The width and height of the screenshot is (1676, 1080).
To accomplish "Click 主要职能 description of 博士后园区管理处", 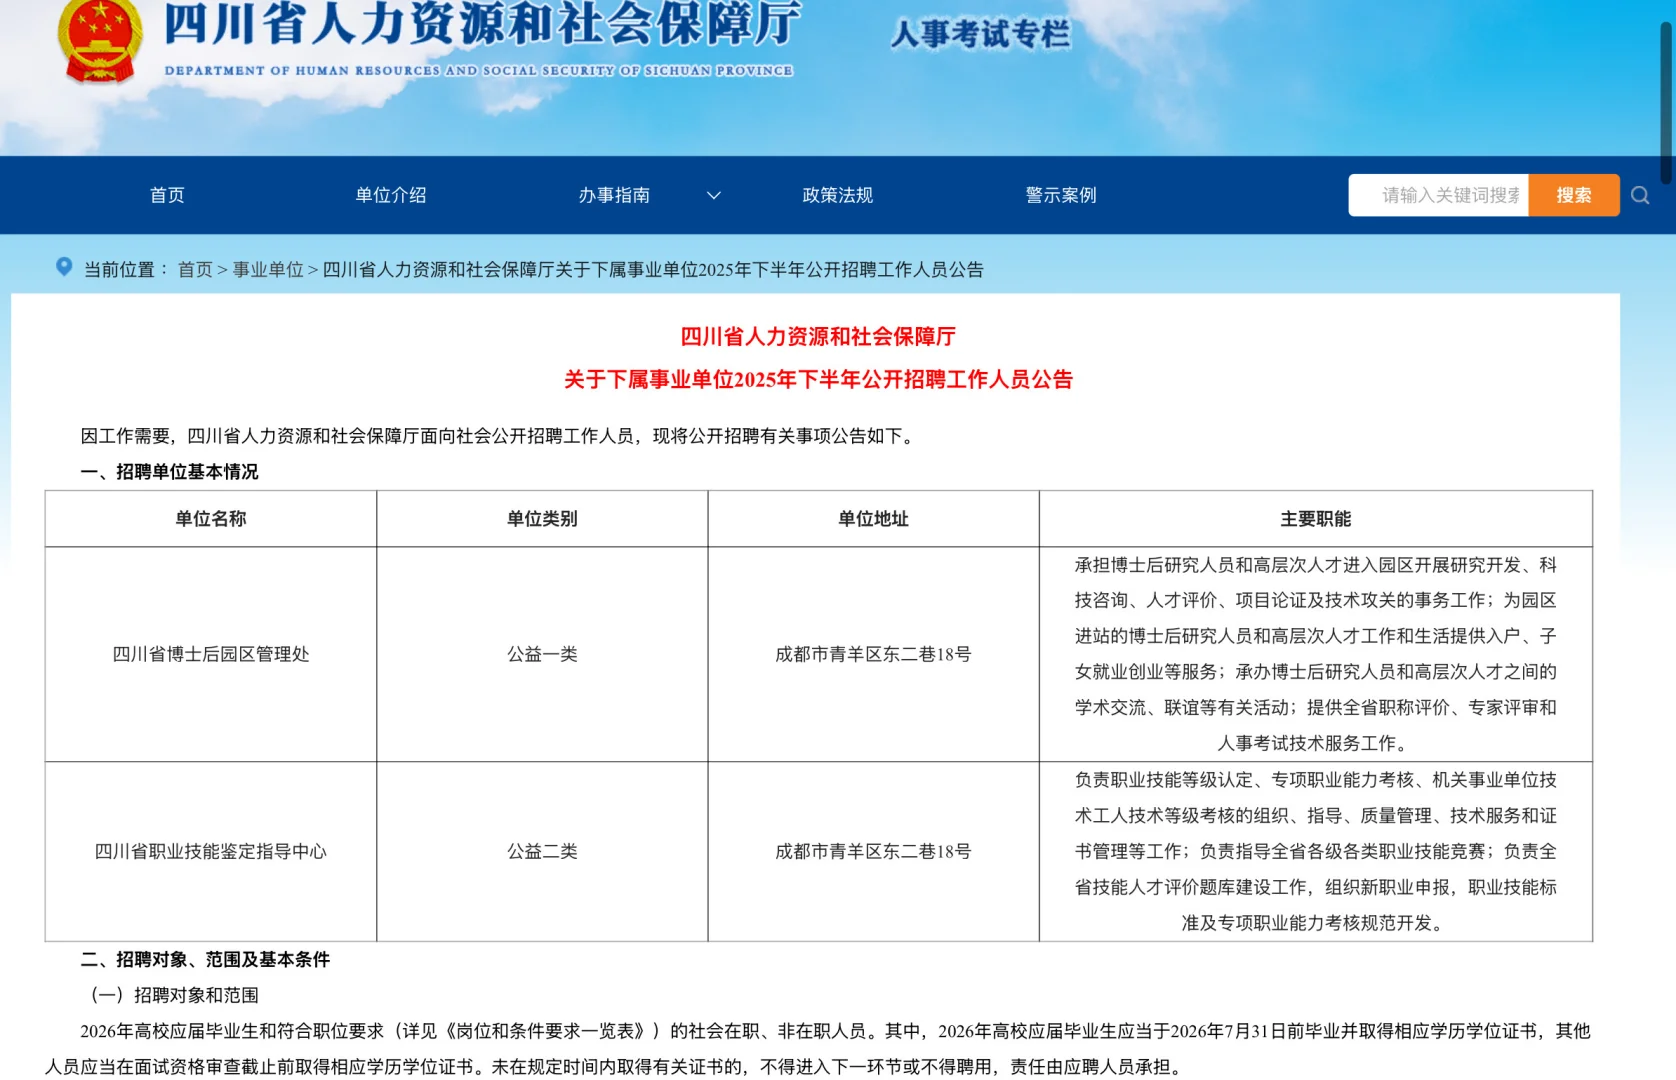I will (x=1316, y=654).
